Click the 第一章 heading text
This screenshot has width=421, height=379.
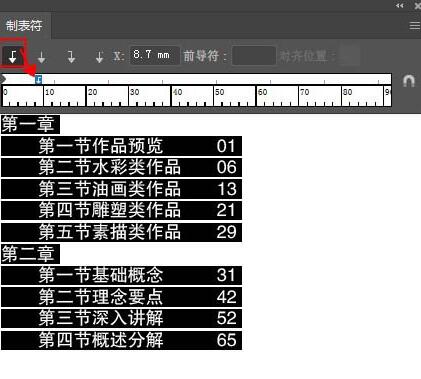coord(28,124)
